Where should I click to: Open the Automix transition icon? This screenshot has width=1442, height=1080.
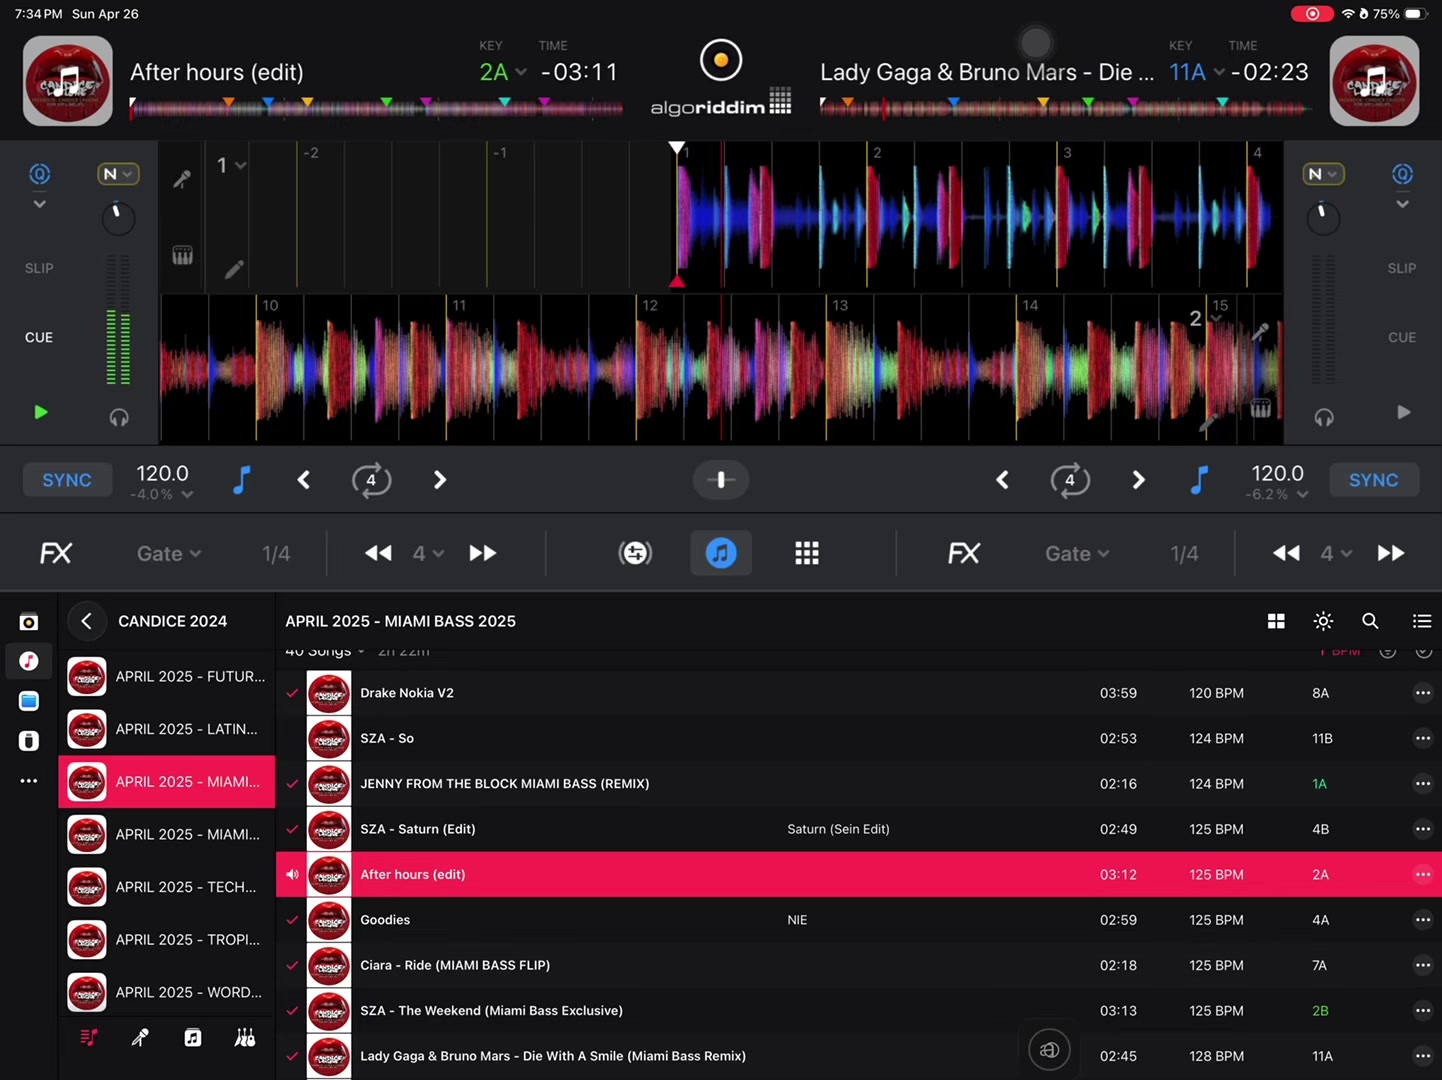635,553
